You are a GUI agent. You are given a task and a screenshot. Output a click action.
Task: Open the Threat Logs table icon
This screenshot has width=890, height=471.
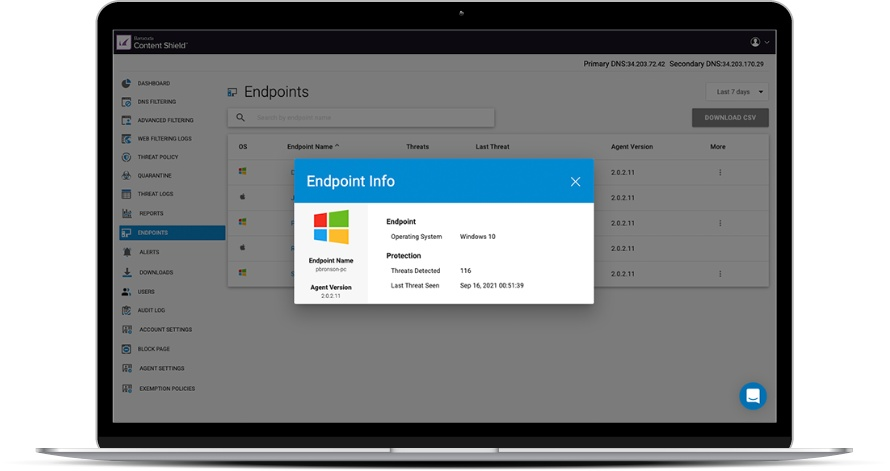click(126, 194)
